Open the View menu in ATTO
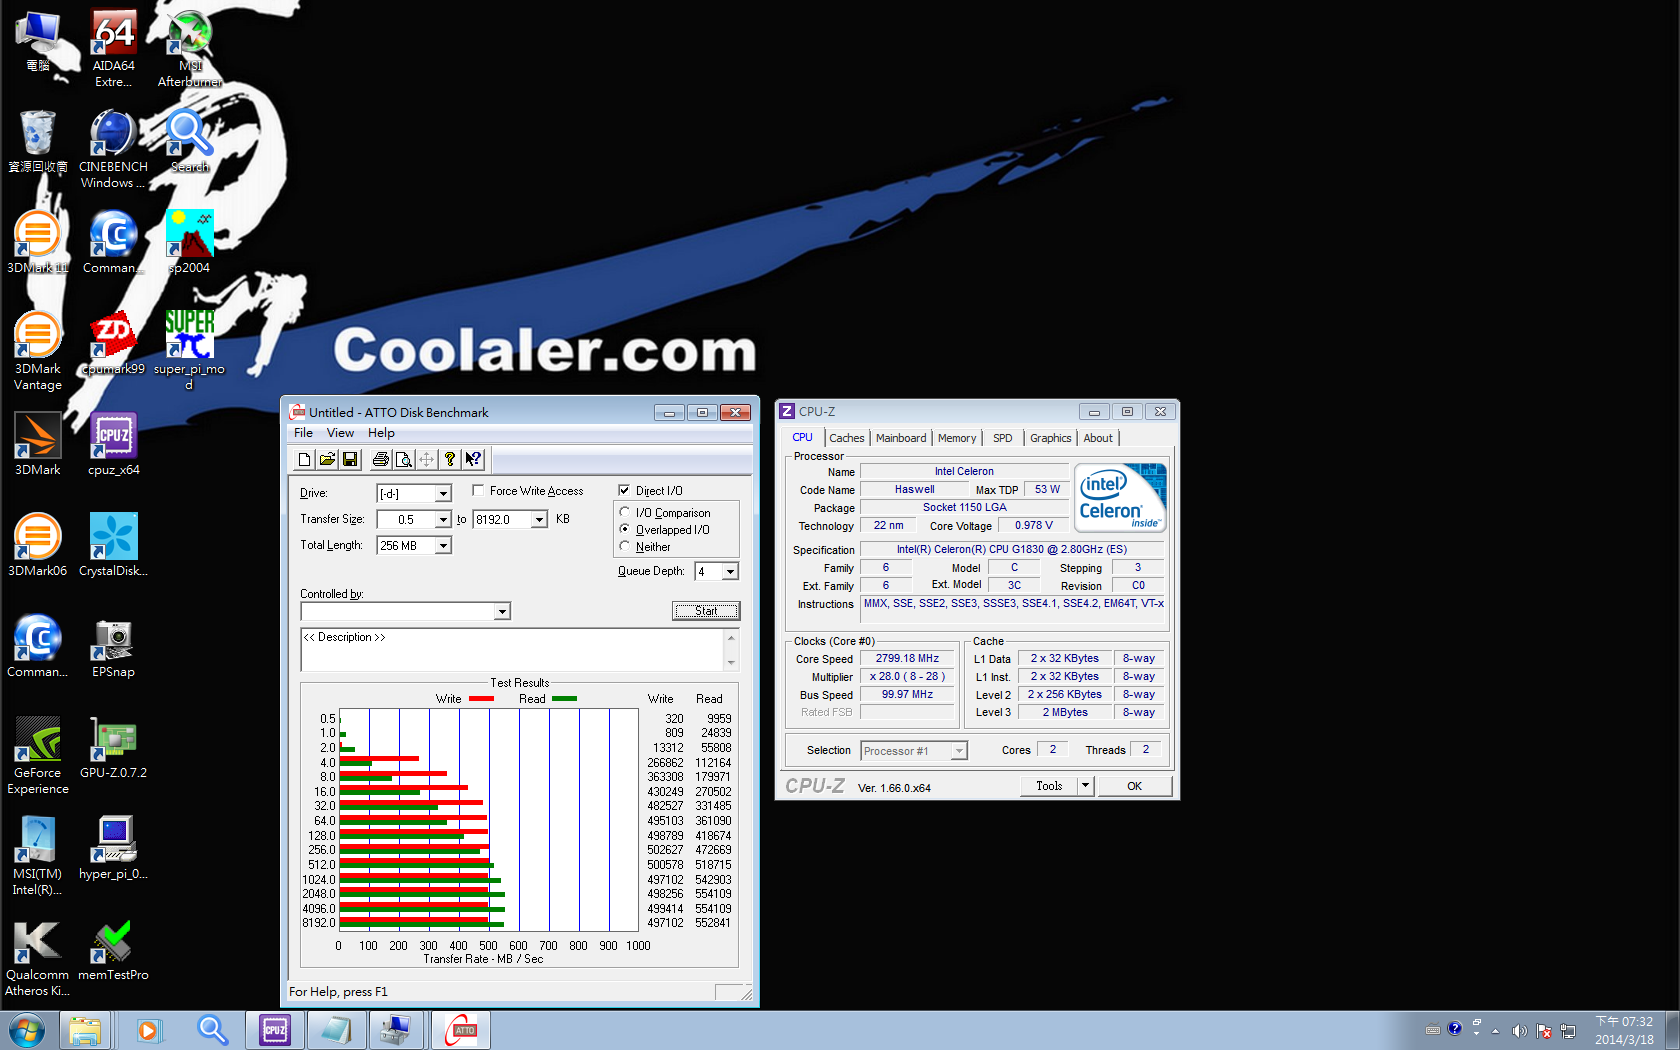Image resolution: width=1680 pixels, height=1050 pixels. [340, 433]
